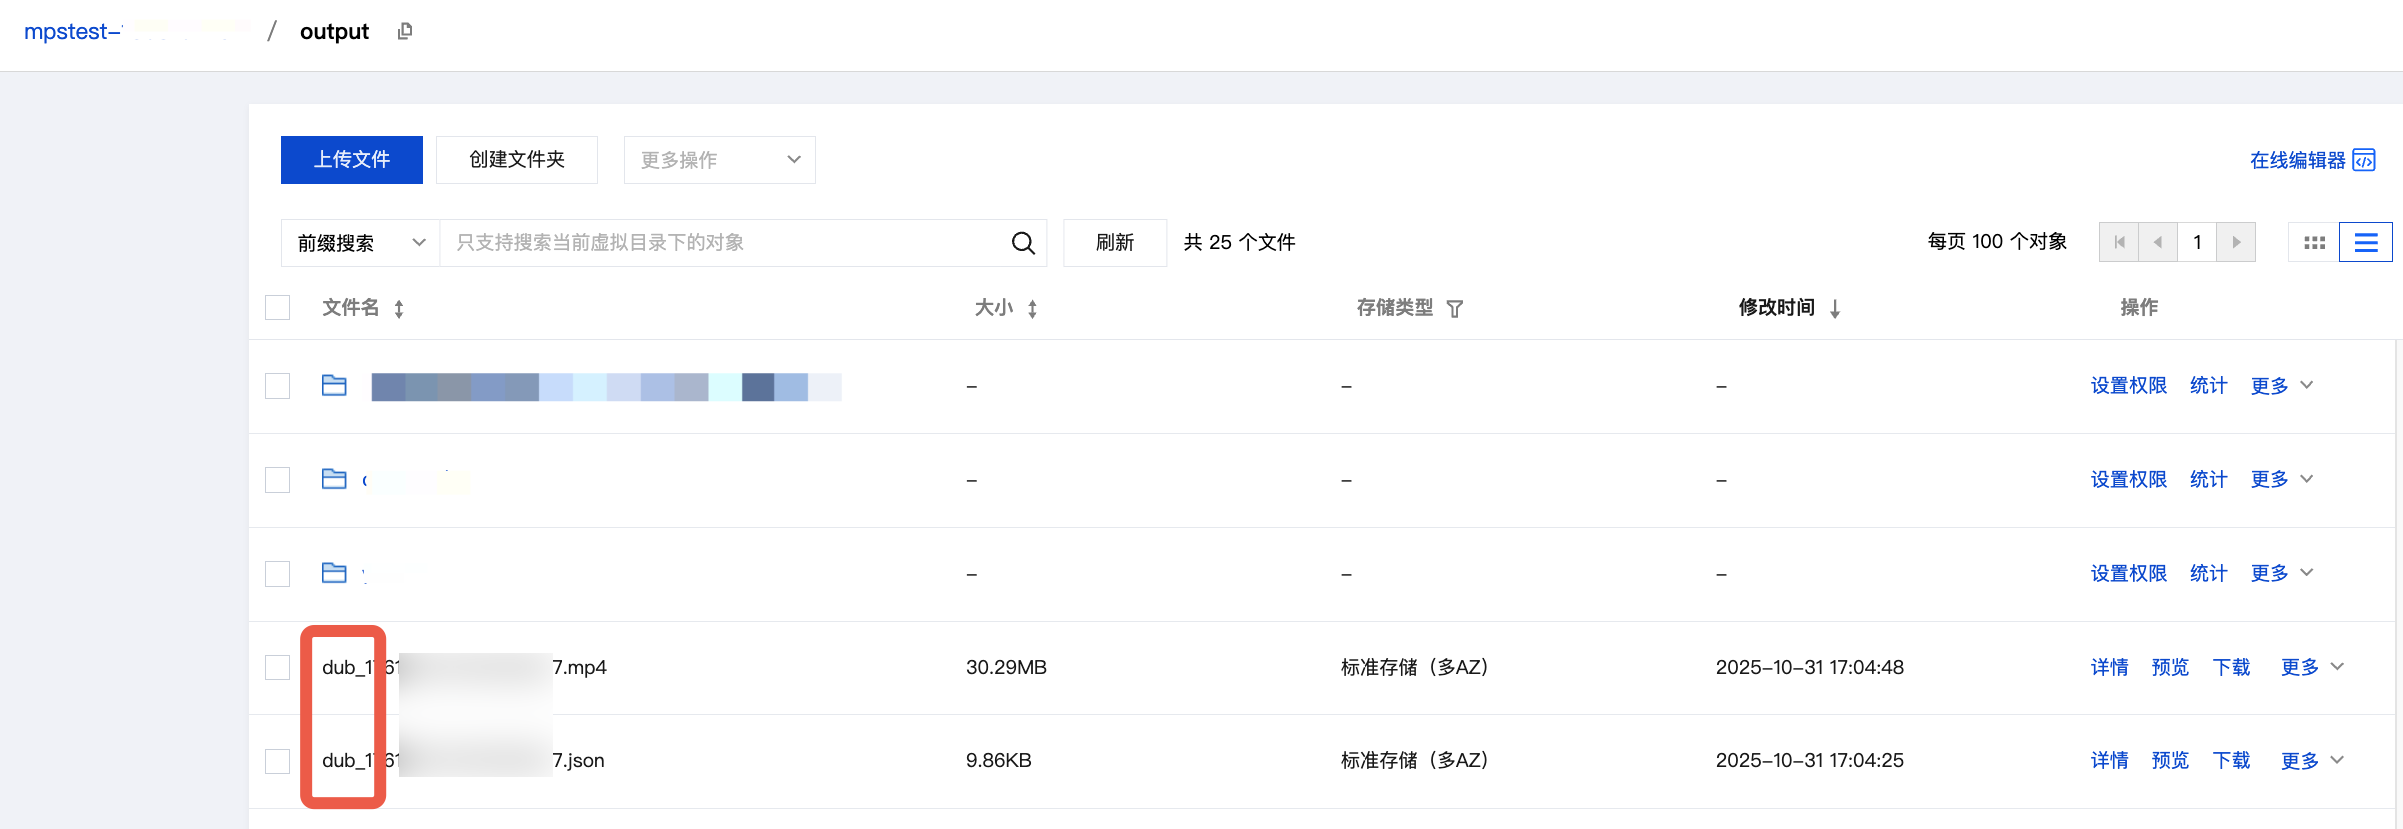Sort by modified time (修改时间)

click(1835, 309)
